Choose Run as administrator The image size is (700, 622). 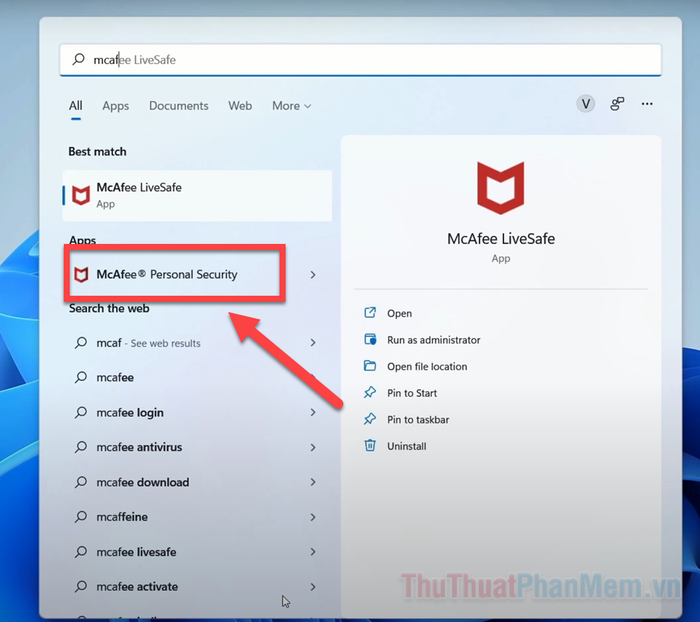tap(433, 340)
